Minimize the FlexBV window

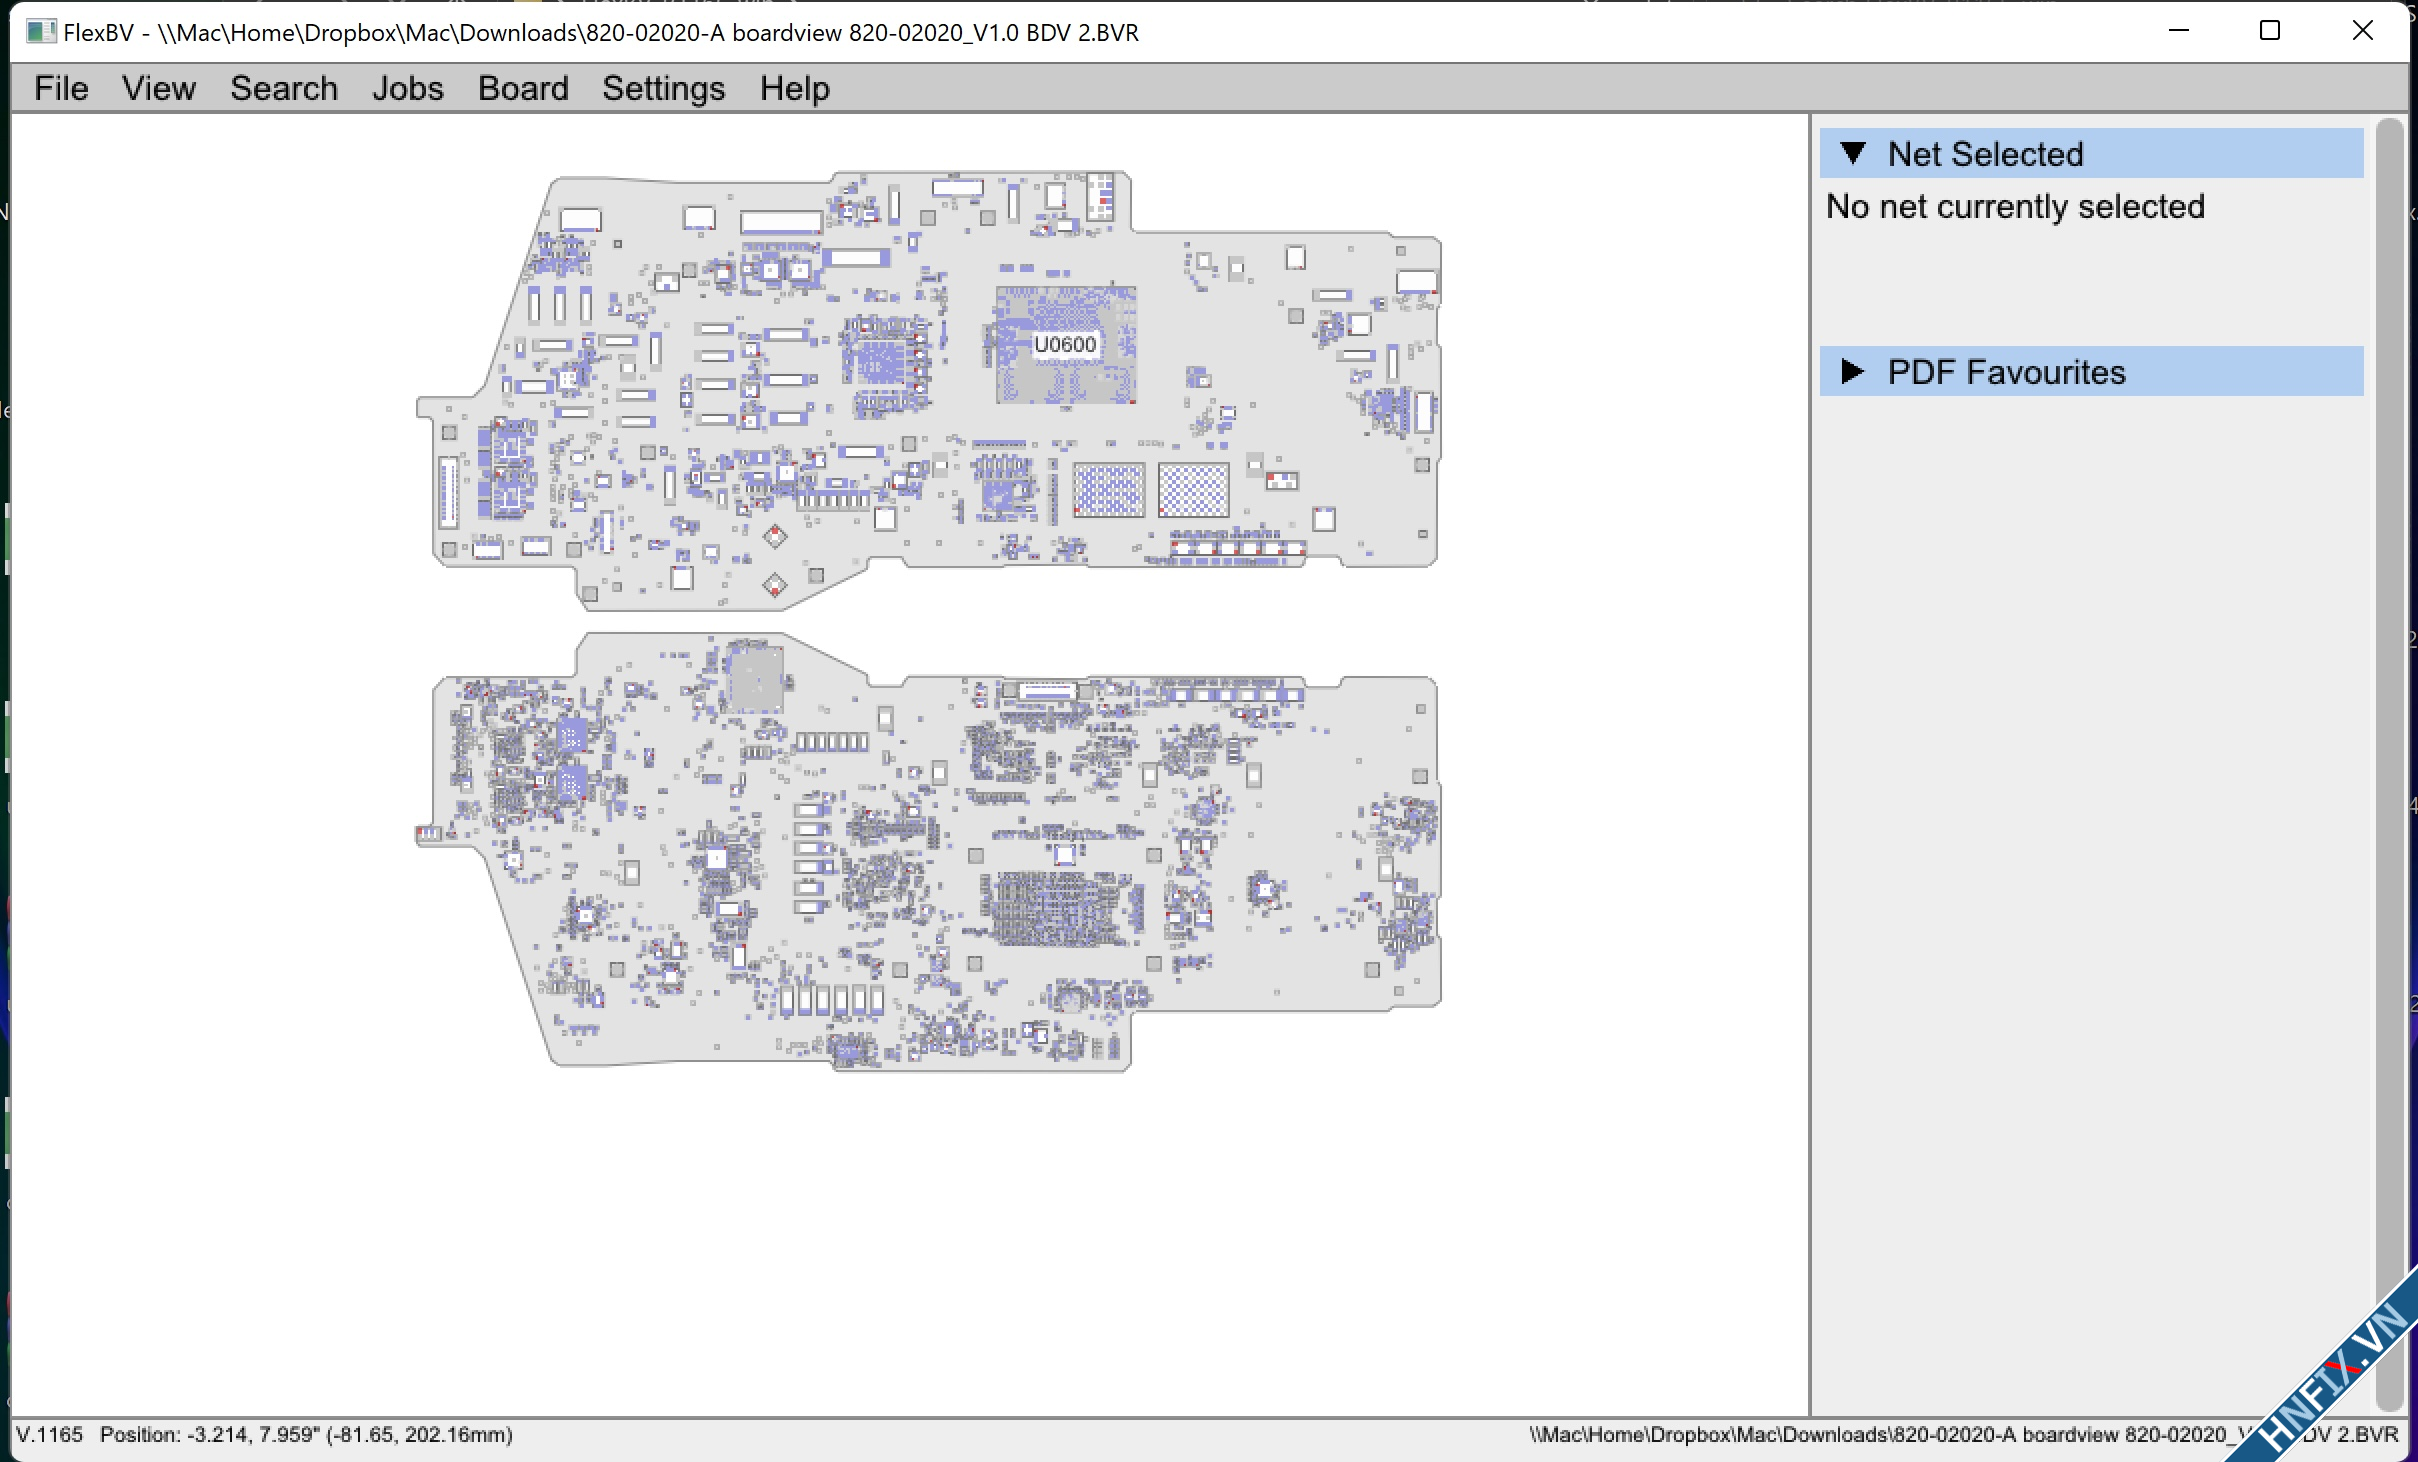(x=2179, y=31)
